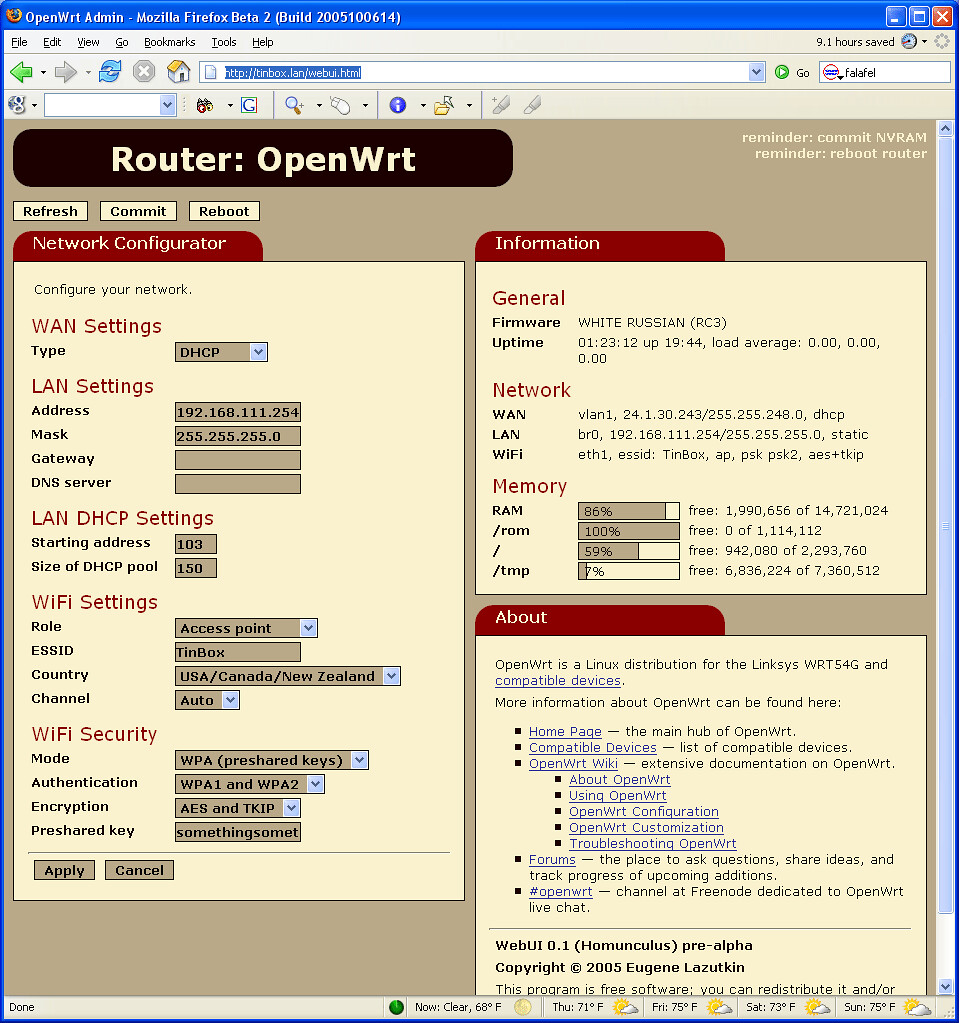Viewport: 959px width, 1023px height.
Task: Click Friday's weather icon in the status bar
Action: (x=719, y=1007)
